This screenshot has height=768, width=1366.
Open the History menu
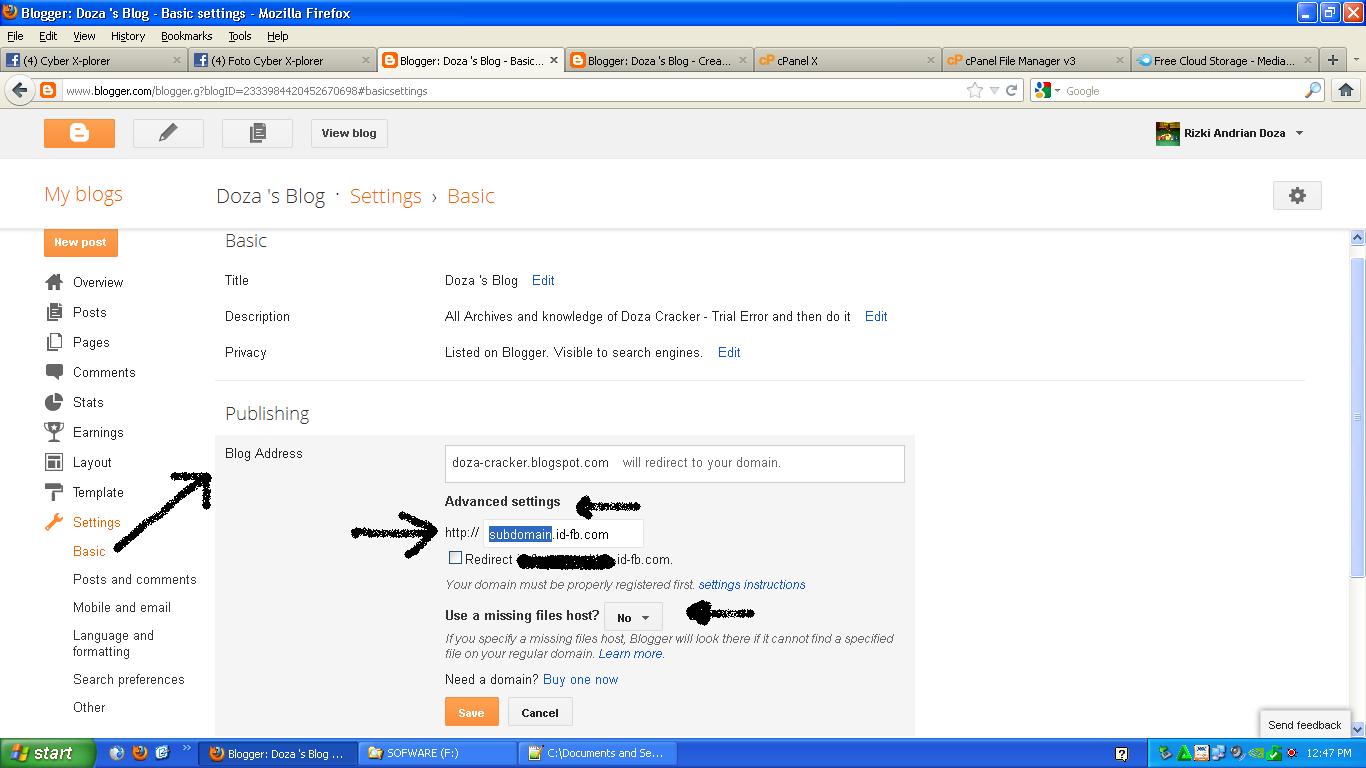128,36
